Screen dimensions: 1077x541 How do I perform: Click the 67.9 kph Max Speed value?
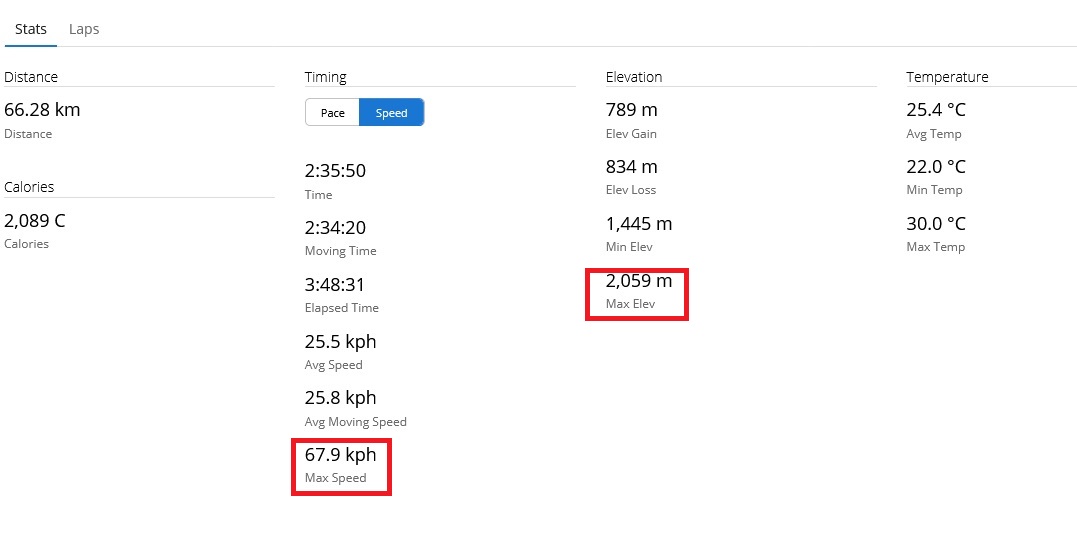tap(340, 455)
